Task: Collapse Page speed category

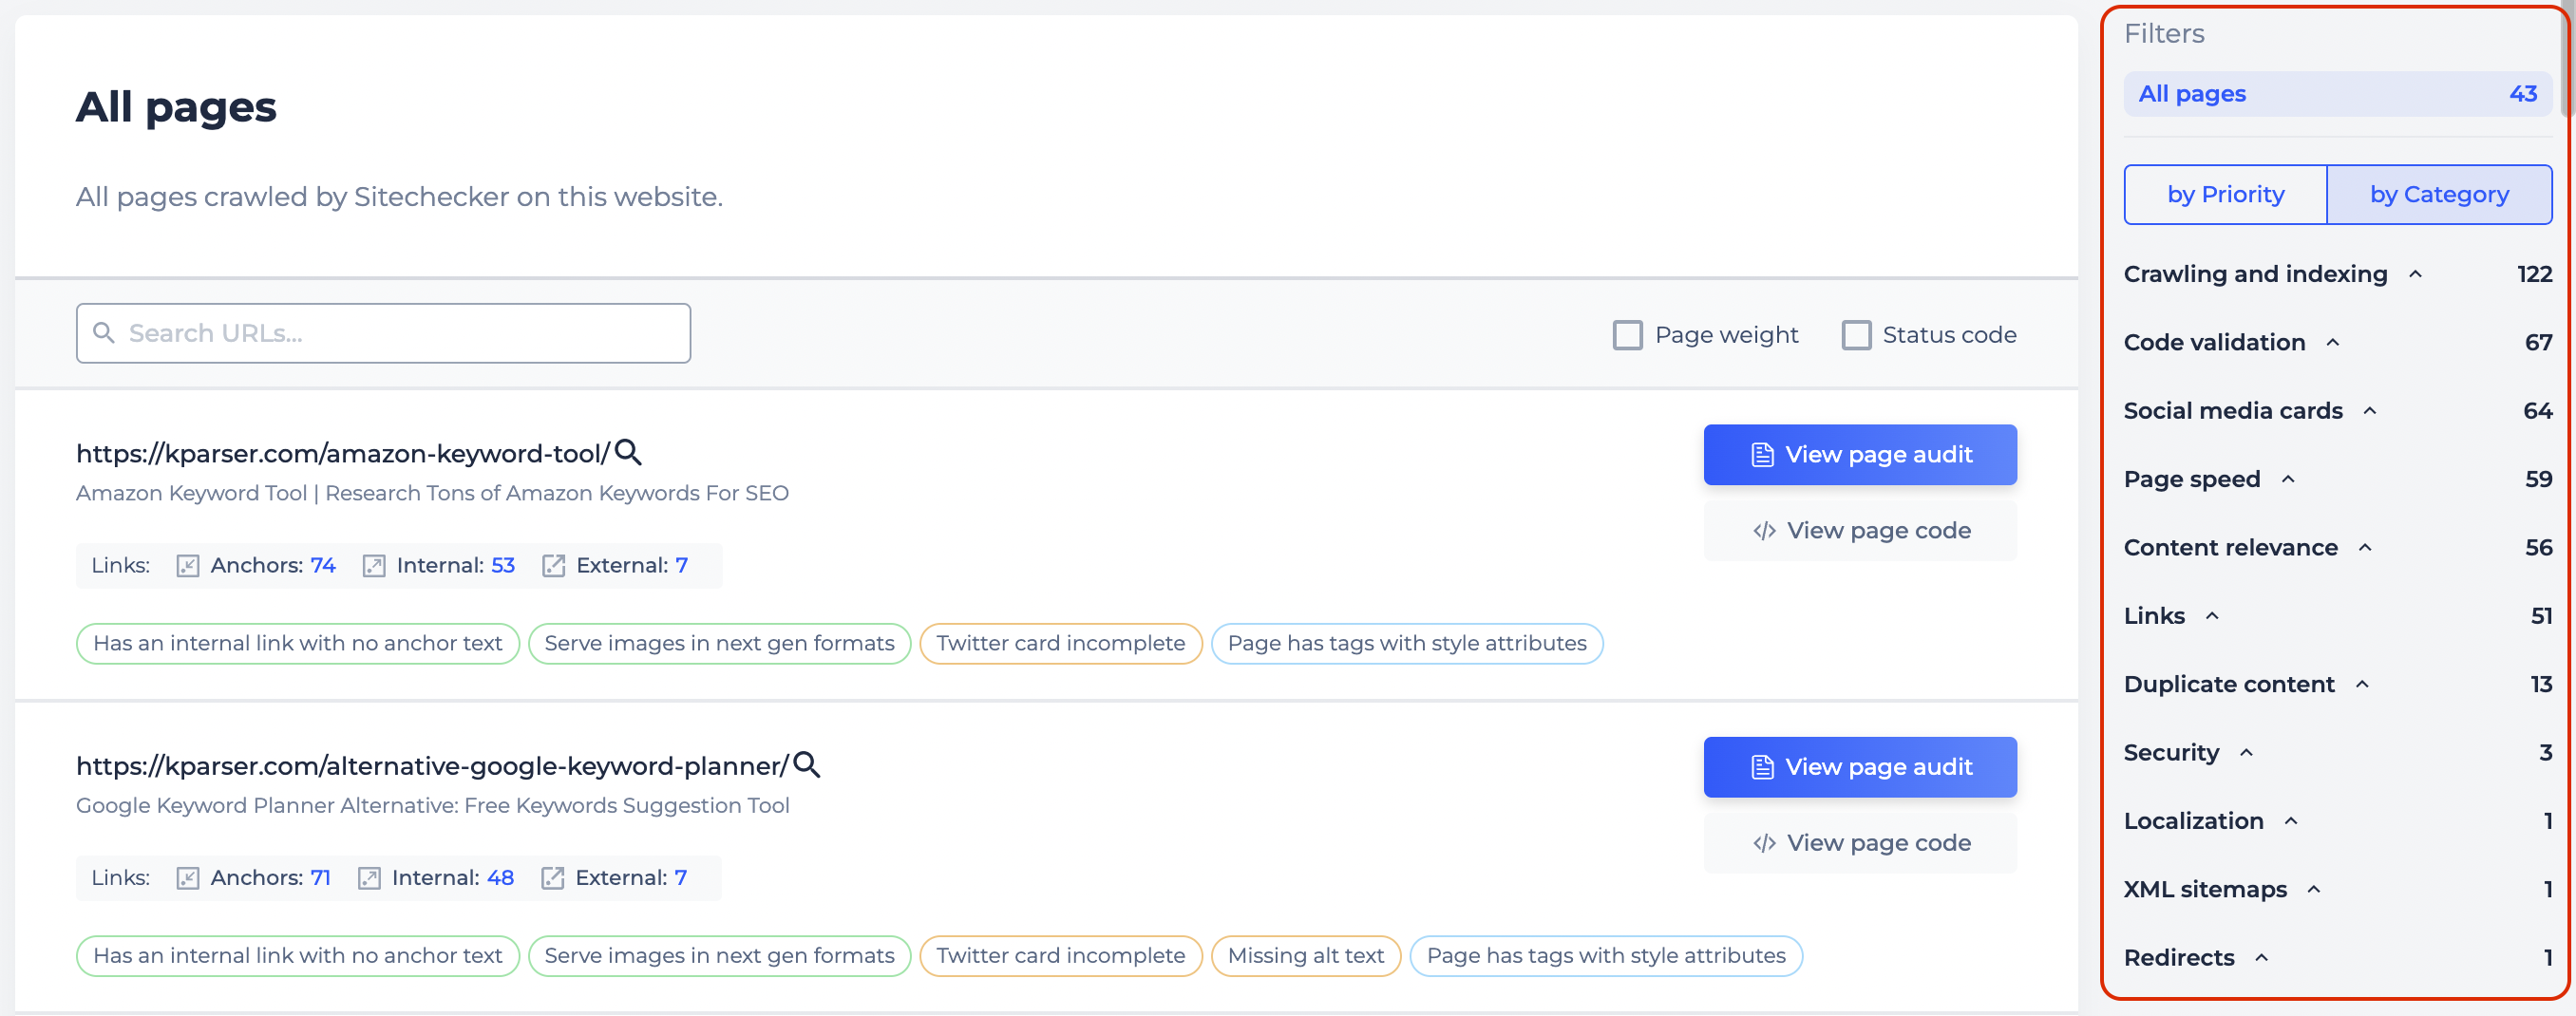Action: click(2288, 479)
